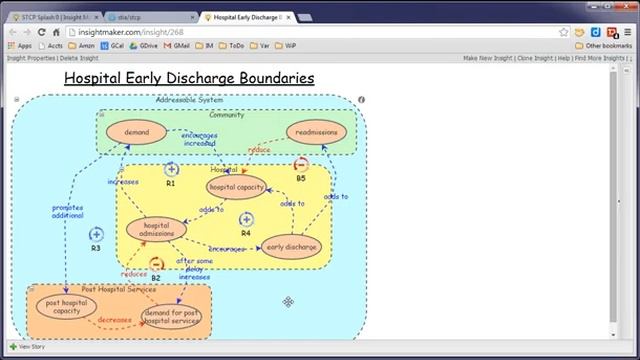Open Insight Properties link
Screen dimensions: 640x360
coord(31,58)
